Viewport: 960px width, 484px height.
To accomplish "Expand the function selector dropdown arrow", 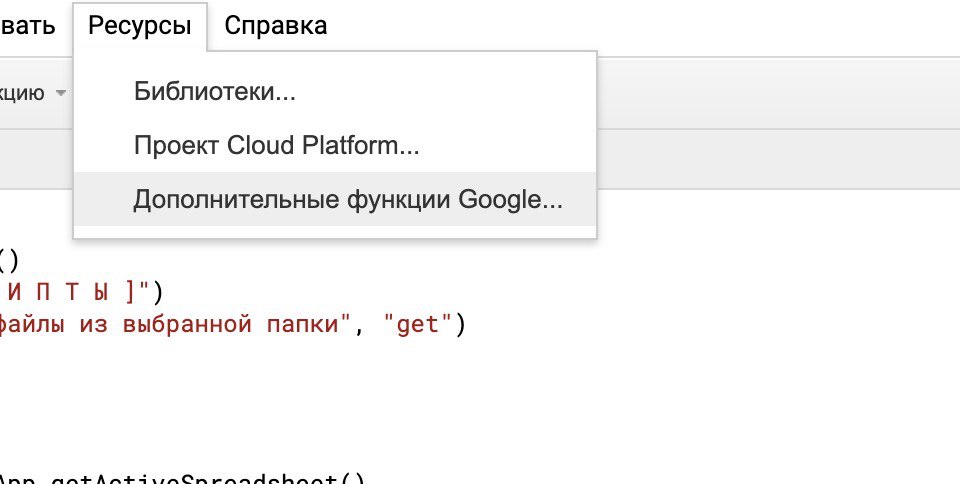I will pos(61,93).
